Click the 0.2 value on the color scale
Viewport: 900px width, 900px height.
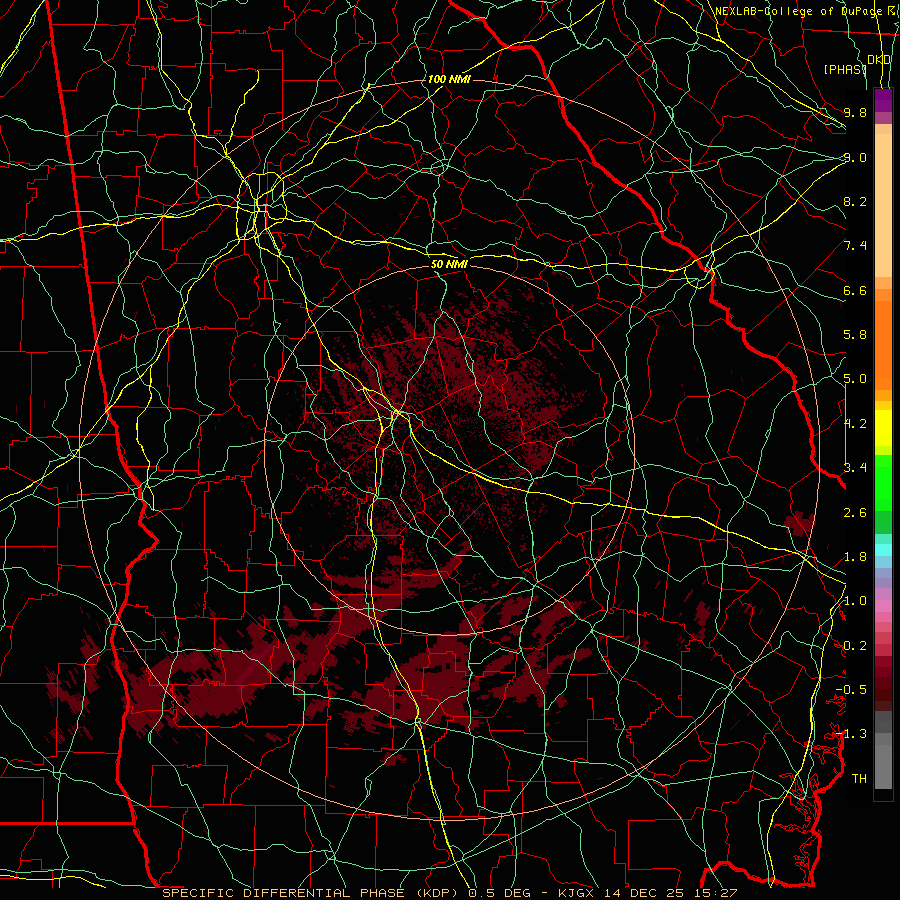click(855, 646)
